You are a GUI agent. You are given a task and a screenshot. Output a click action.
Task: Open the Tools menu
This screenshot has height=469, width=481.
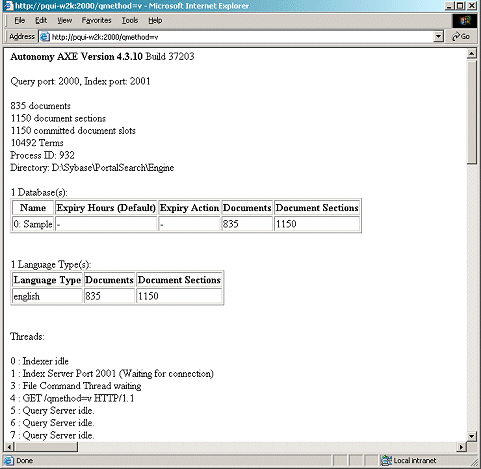[x=130, y=21]
